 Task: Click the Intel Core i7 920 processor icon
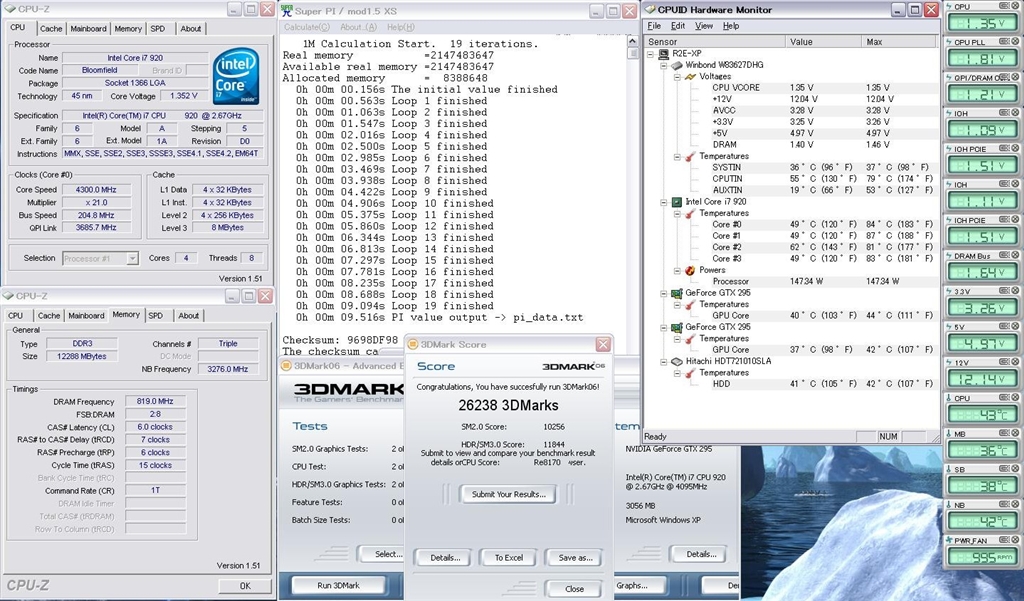[677, 202]
